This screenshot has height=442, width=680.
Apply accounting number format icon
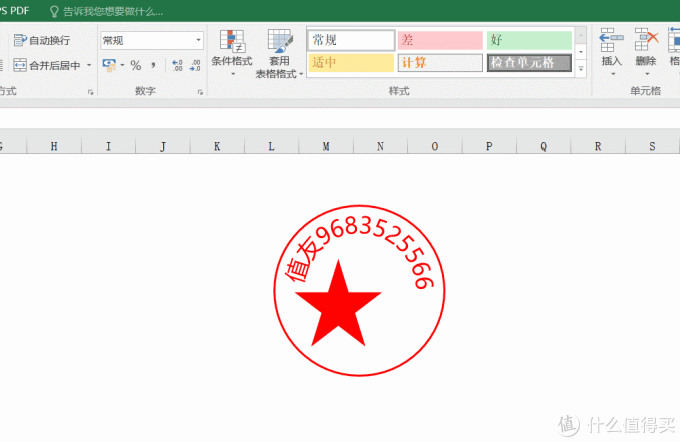(x=109, y=65)
